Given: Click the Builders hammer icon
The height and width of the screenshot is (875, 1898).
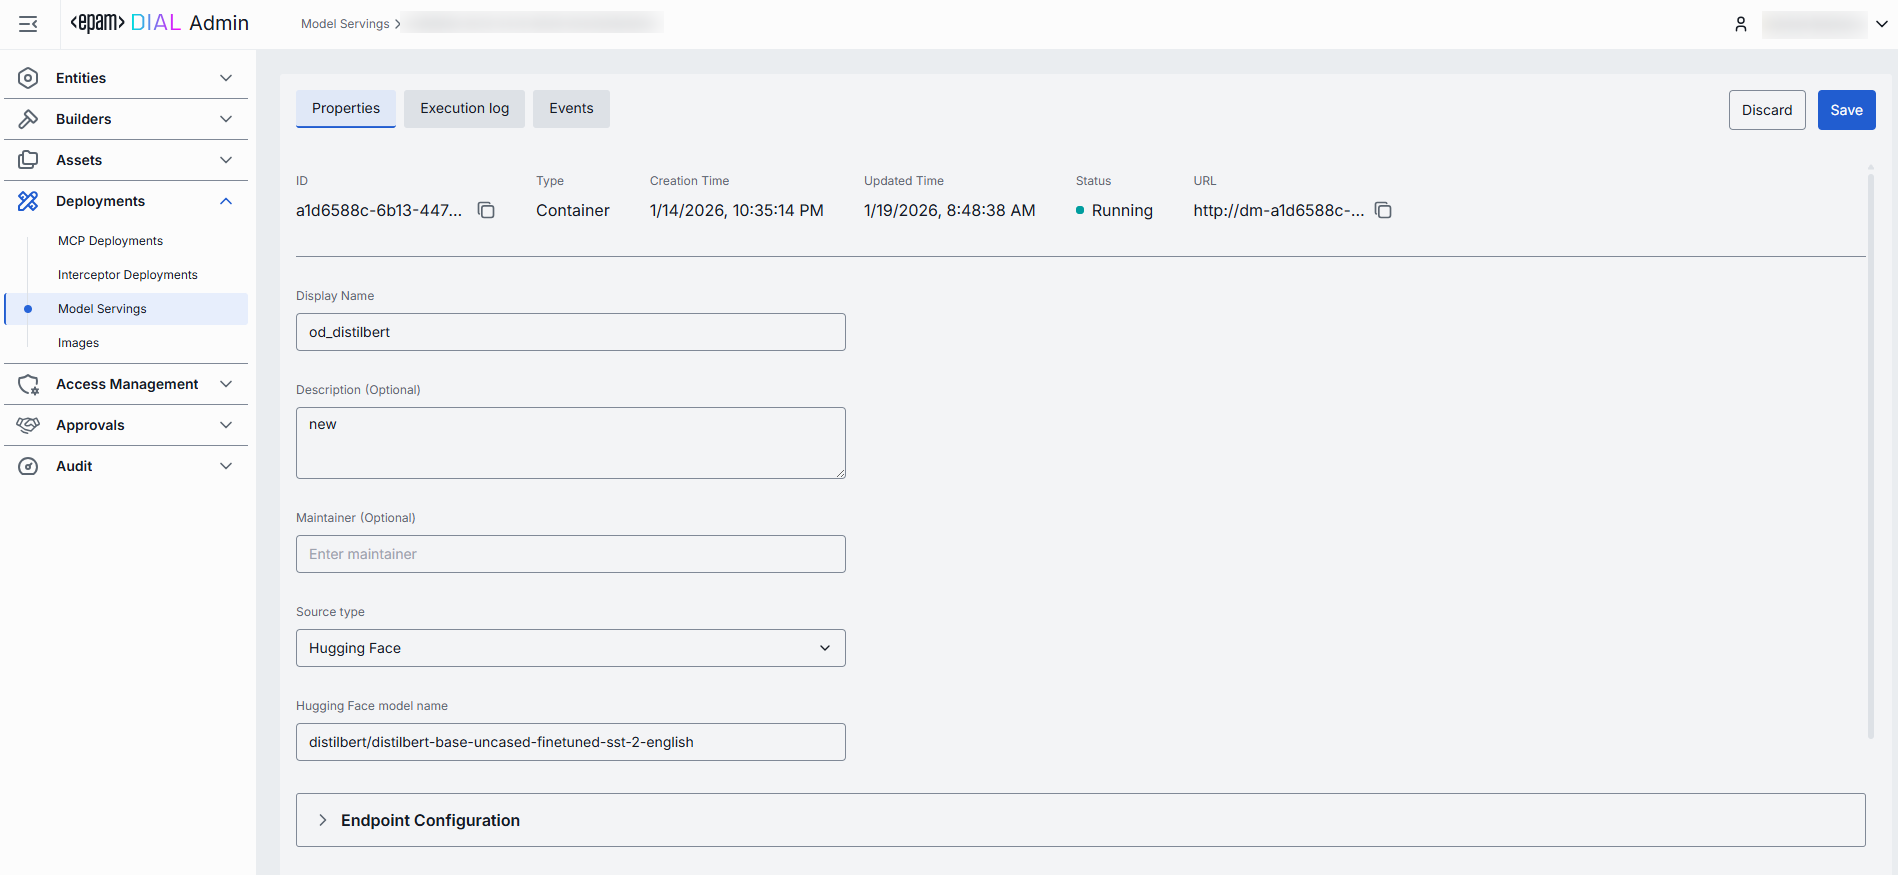Looking at the screenshot, I should click(x=28, y=119).
